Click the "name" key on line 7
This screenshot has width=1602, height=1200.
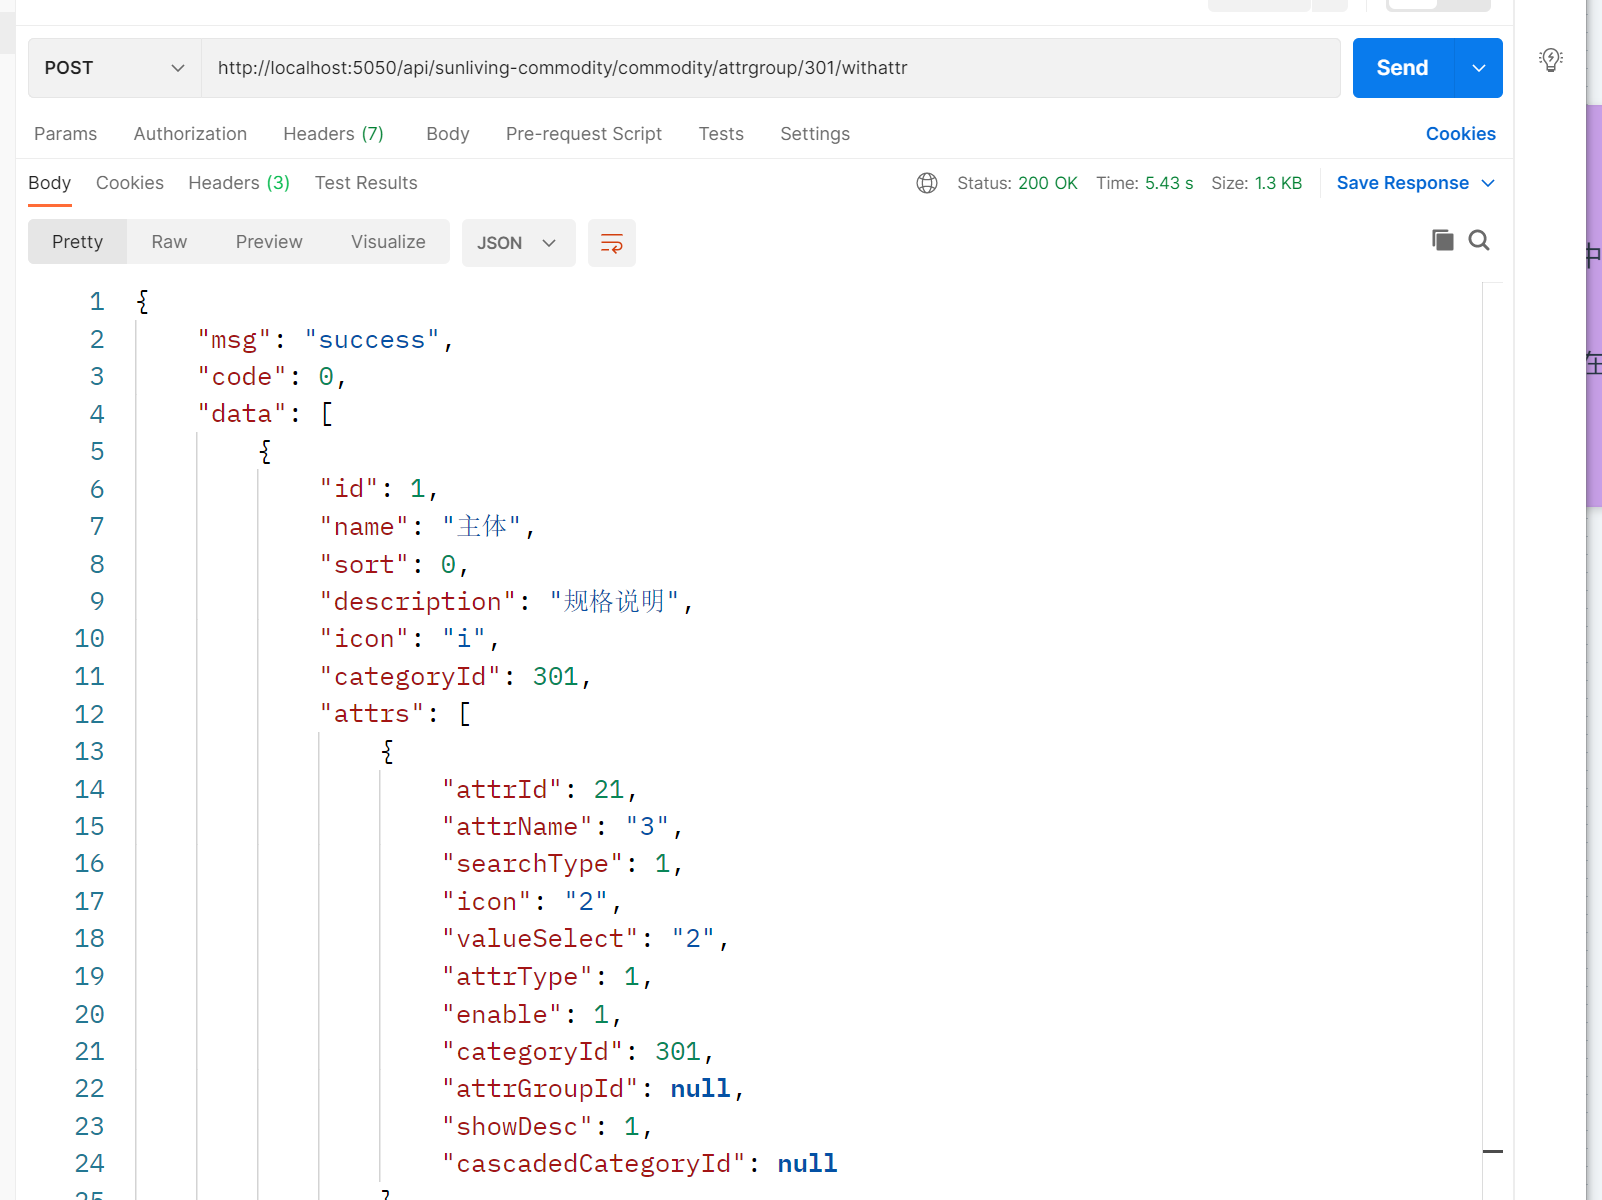364,527
